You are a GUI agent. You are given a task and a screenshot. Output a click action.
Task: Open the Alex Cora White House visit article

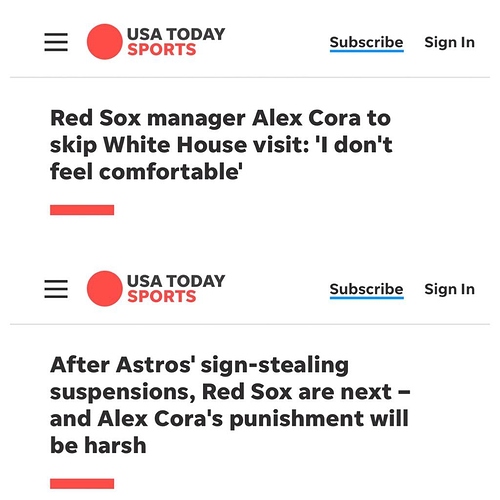(221, 145)
